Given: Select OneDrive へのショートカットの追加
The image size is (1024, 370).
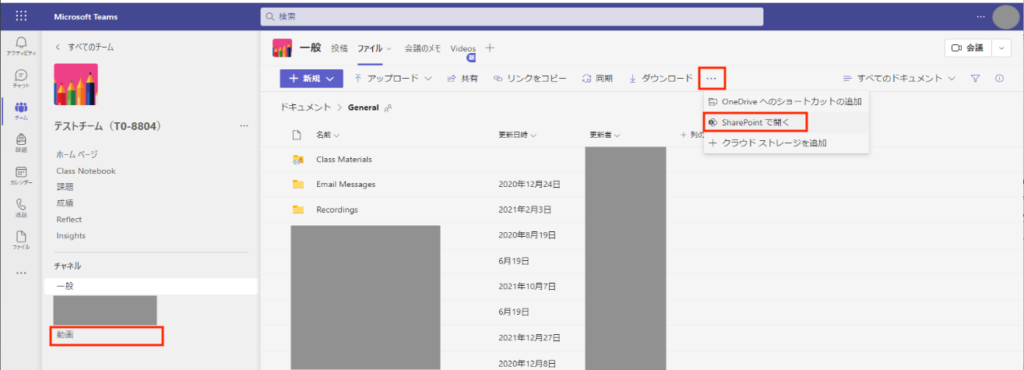Looking at the screenshot, I should (x=786, y=101).
